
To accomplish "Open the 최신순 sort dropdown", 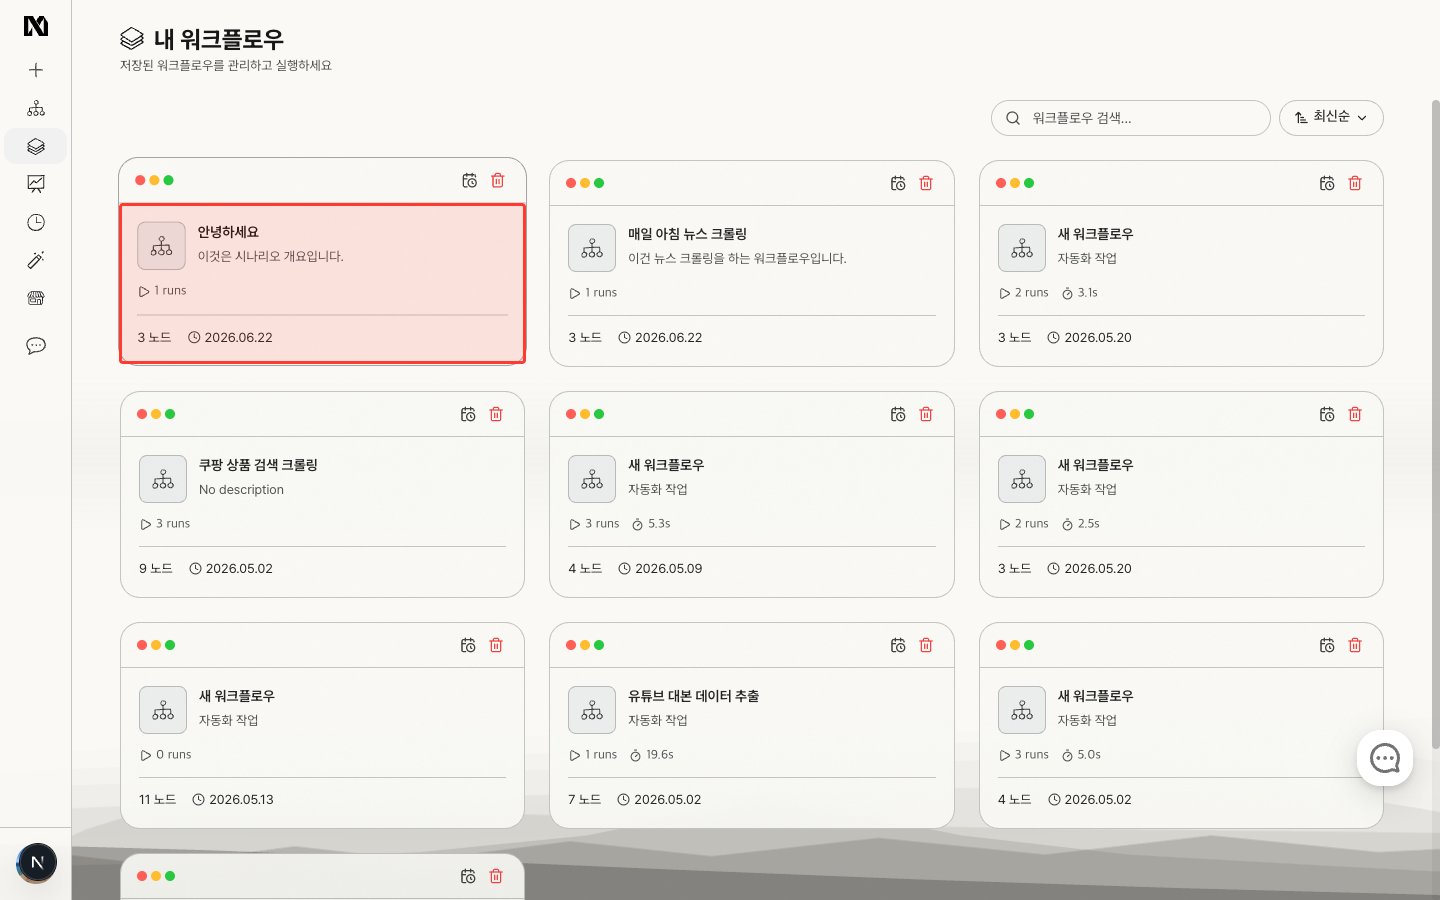I will click(x=1331, y=118).
